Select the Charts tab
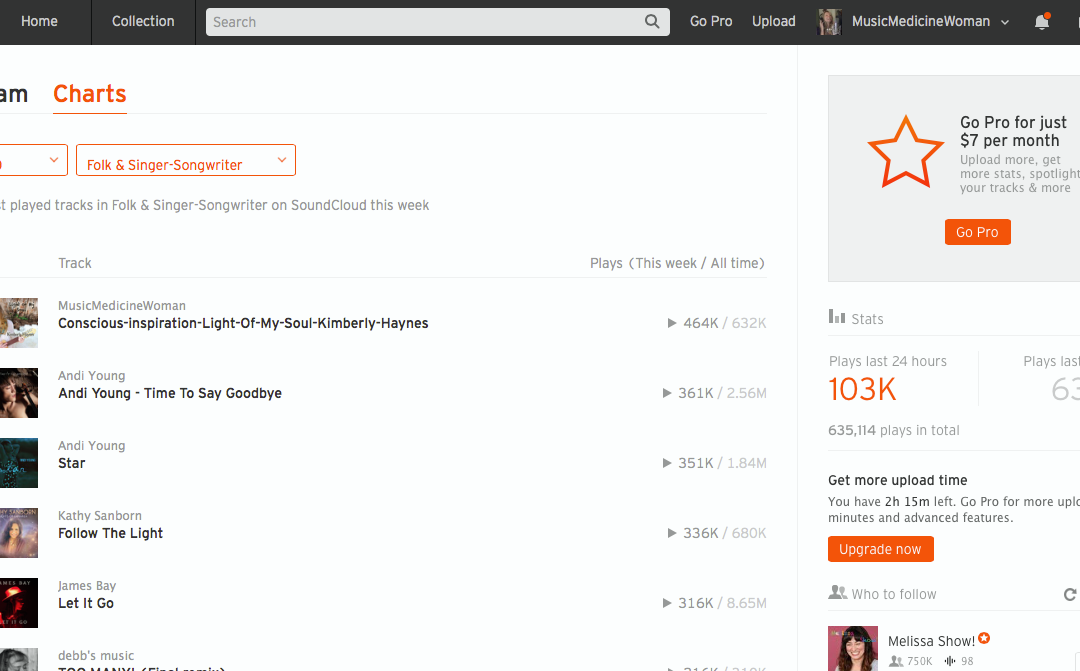This screenshot has width=1080, height=671. pos(90,94)
